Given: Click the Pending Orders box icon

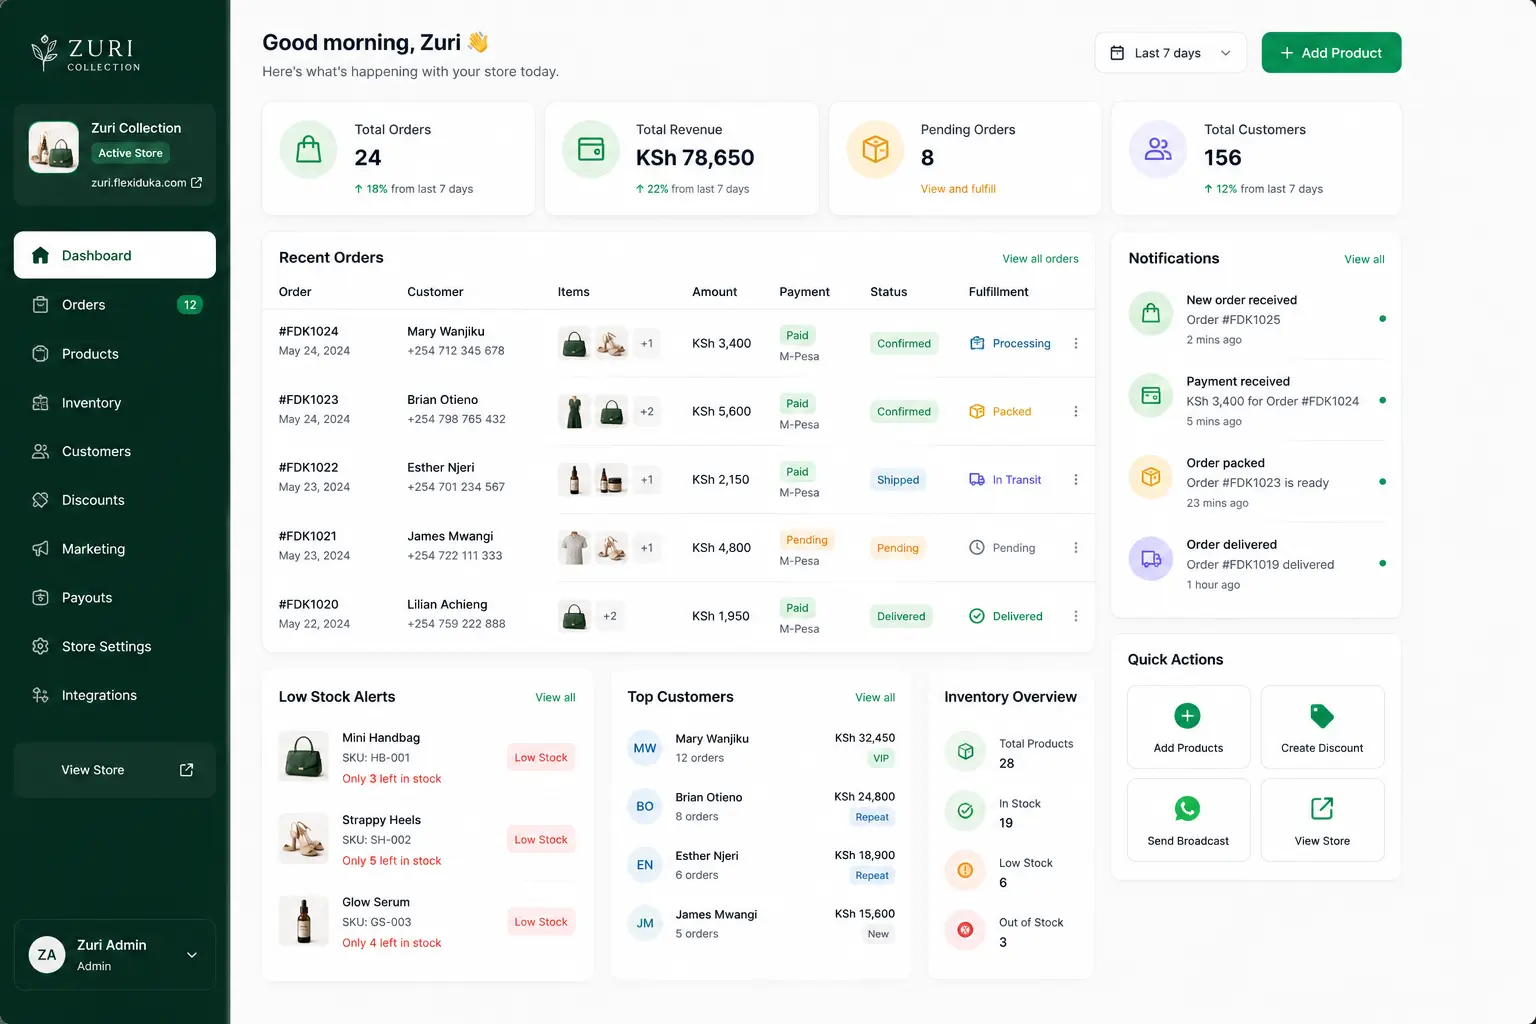Looking at the screenshot, I should (875, 150).
